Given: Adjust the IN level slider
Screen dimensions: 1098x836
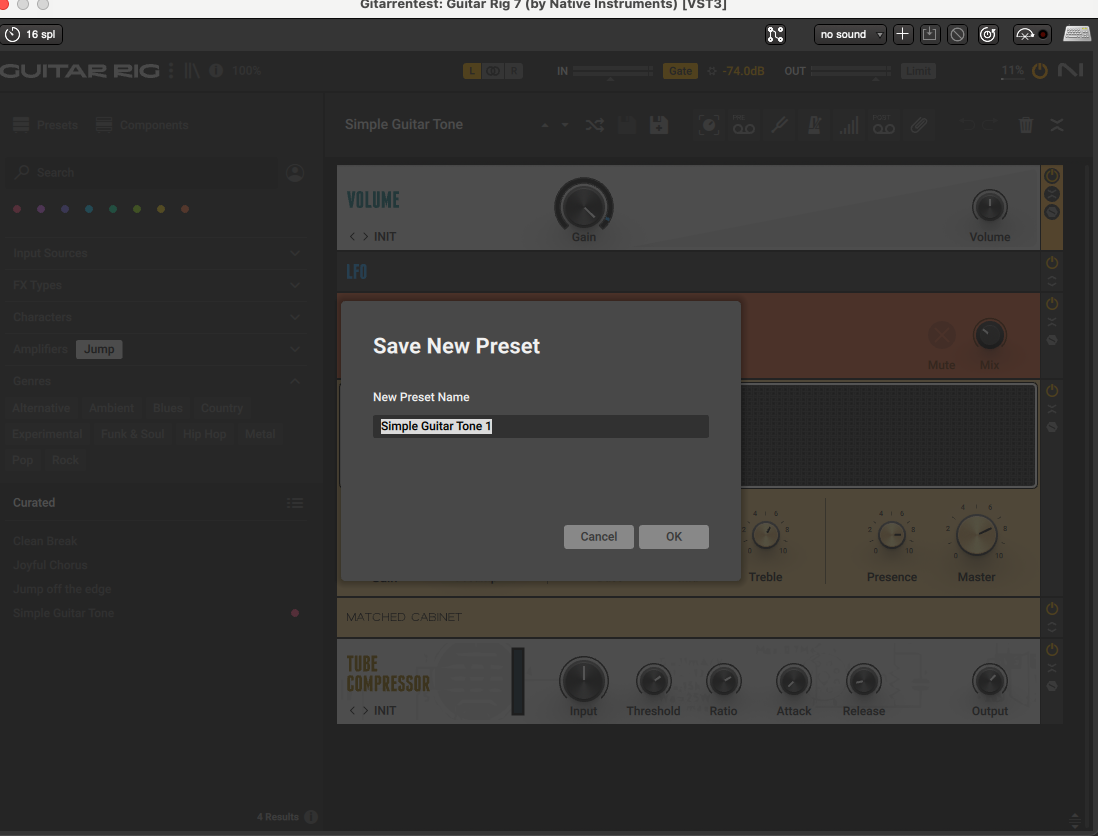Looking at the screenshot, I should [613, 71].
